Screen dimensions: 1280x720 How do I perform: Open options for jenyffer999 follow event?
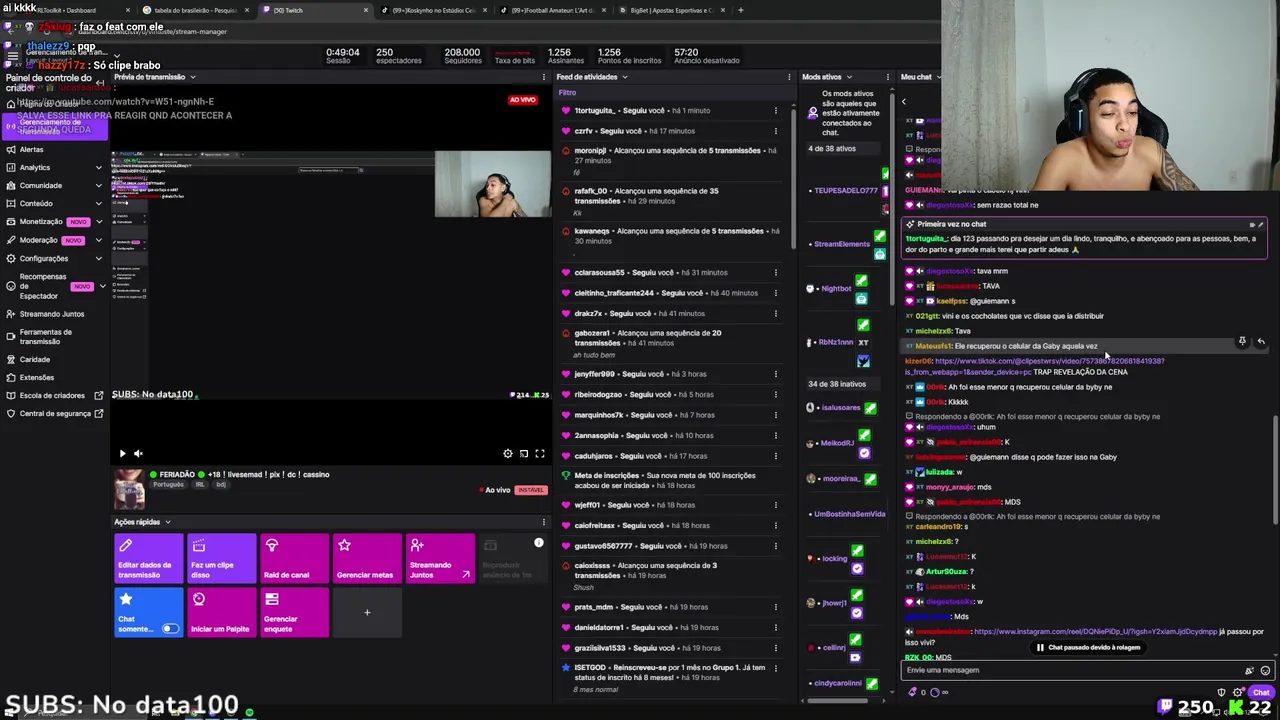[x=775, y=374]
